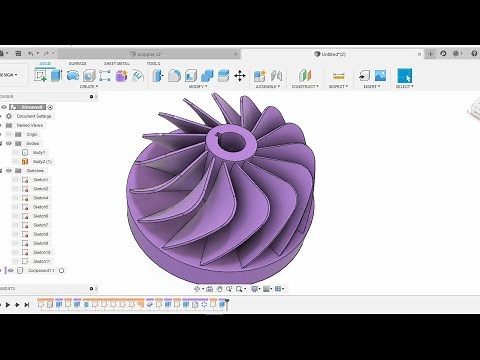Select the Create Form tool

coord(121,76)
